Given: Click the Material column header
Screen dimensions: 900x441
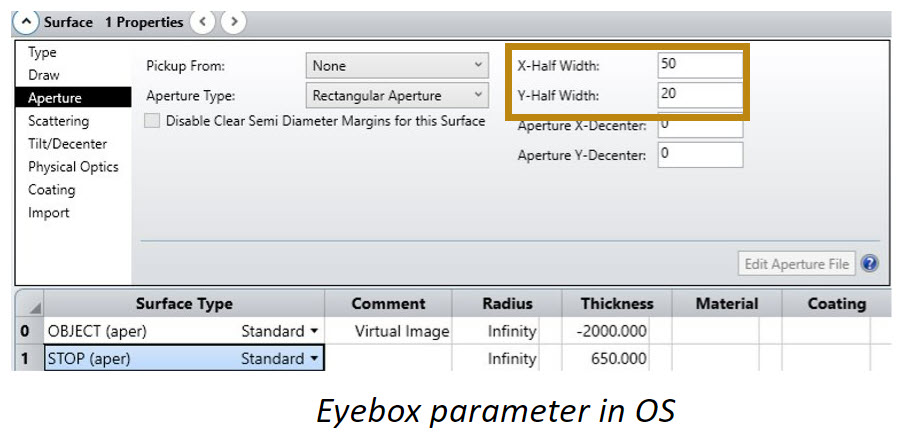Looking at the screenshot, I should coord(727,303).
